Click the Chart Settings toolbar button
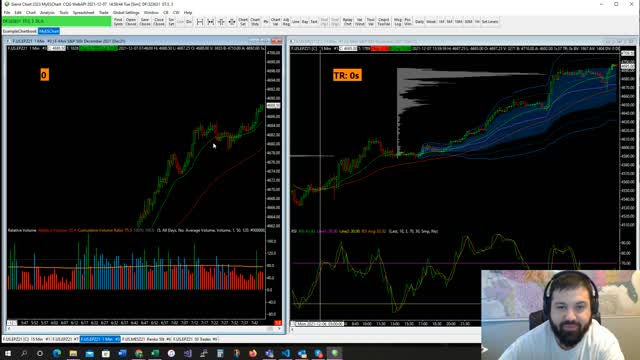Viewport: 640px width, 360px height. 243,22
